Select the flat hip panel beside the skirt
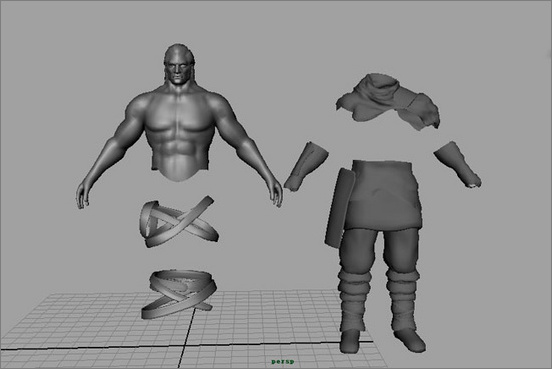Screen dimensions: 552x369 pos(339,208)
